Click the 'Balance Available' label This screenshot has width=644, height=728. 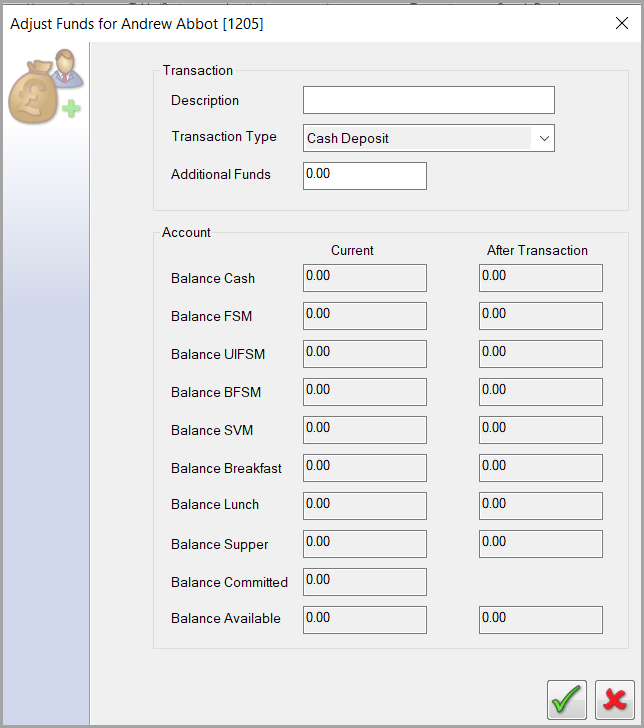(x=226, y=619)
